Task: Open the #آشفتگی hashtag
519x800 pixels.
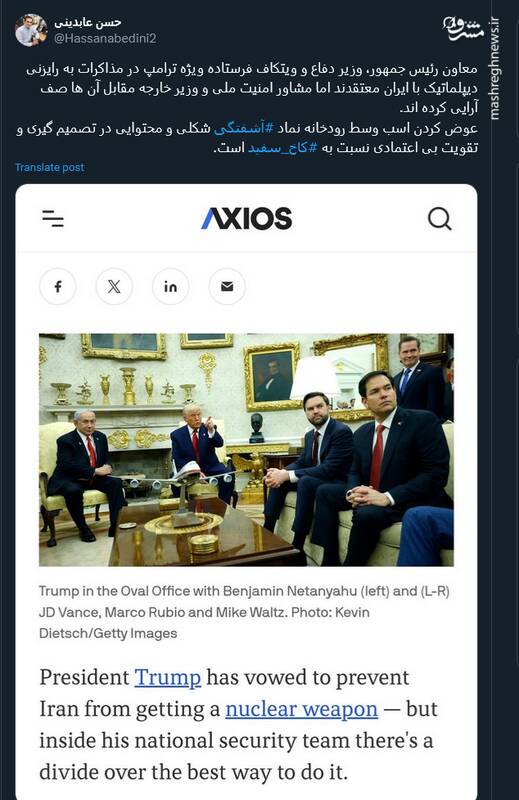Action: click(244, 128)
